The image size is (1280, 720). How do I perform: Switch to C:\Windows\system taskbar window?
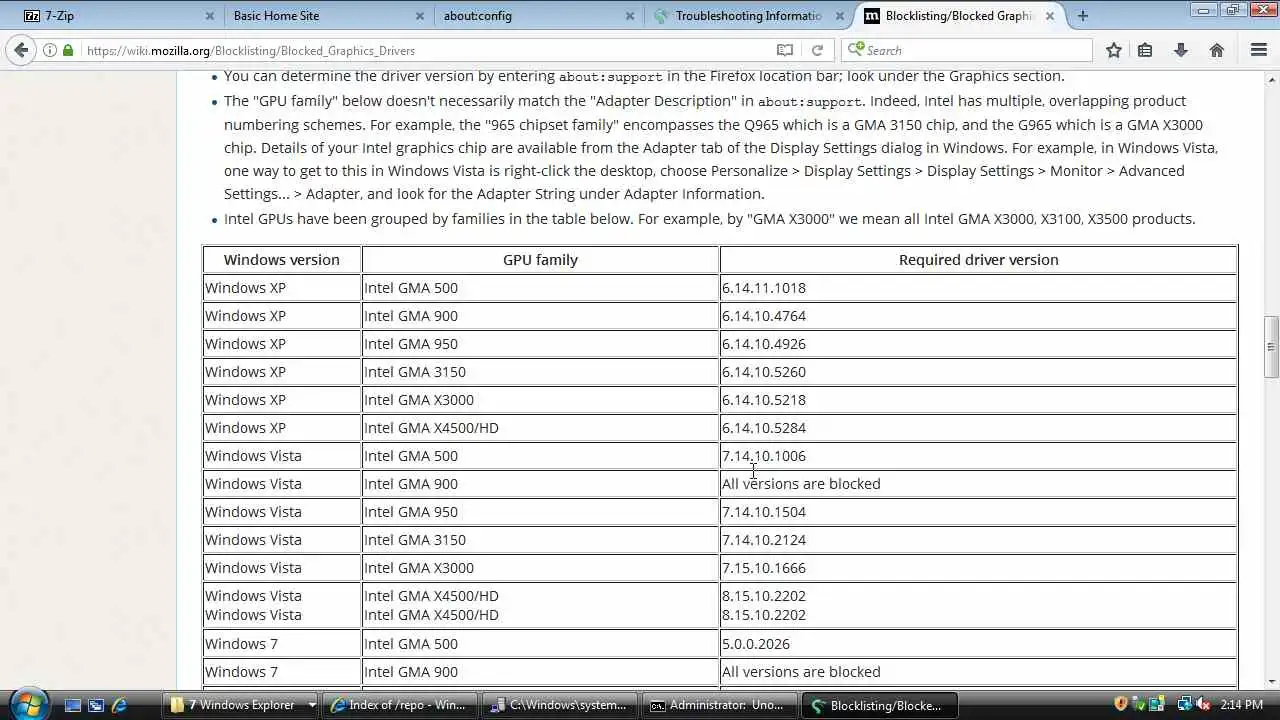558,705
